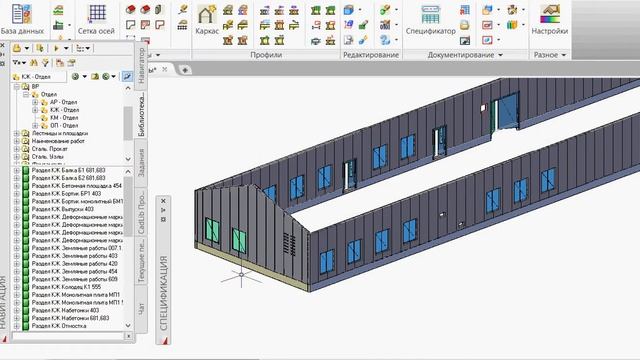Select the Каркас frame tool
640x360 pixels.
point(207,20)
